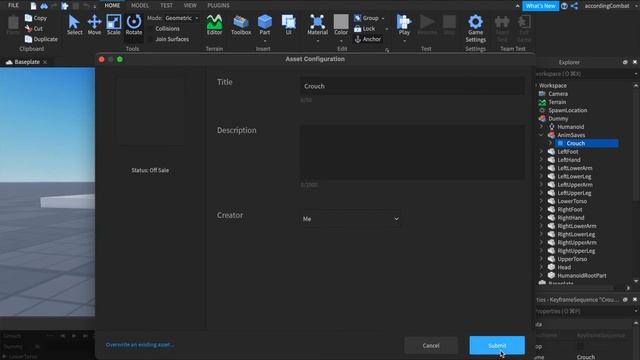640x360 pixels.
Task: Close the Explorer panel
Action: pos(635,62)
